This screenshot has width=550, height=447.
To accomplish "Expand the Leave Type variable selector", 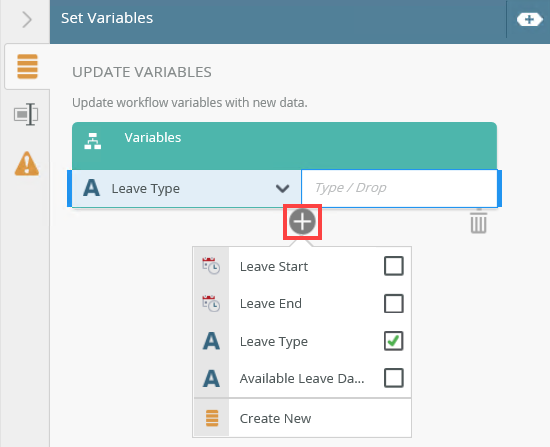I will pyautogui.click(x=186, y=189).
